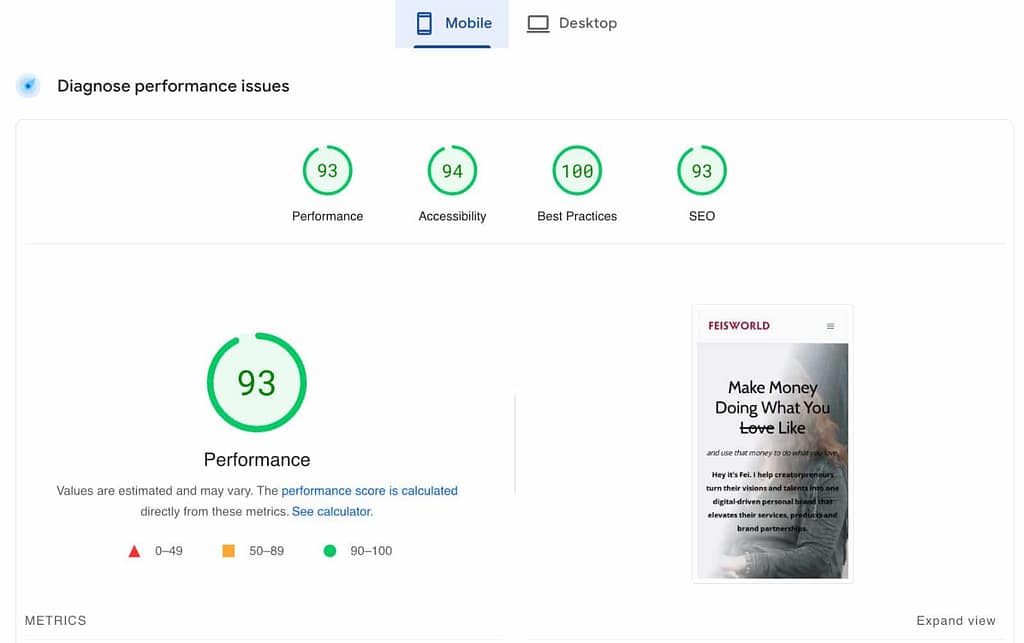1024x643 pixels.
Task: Open the 'performance score is calculated' link
Action: [369, 491]
